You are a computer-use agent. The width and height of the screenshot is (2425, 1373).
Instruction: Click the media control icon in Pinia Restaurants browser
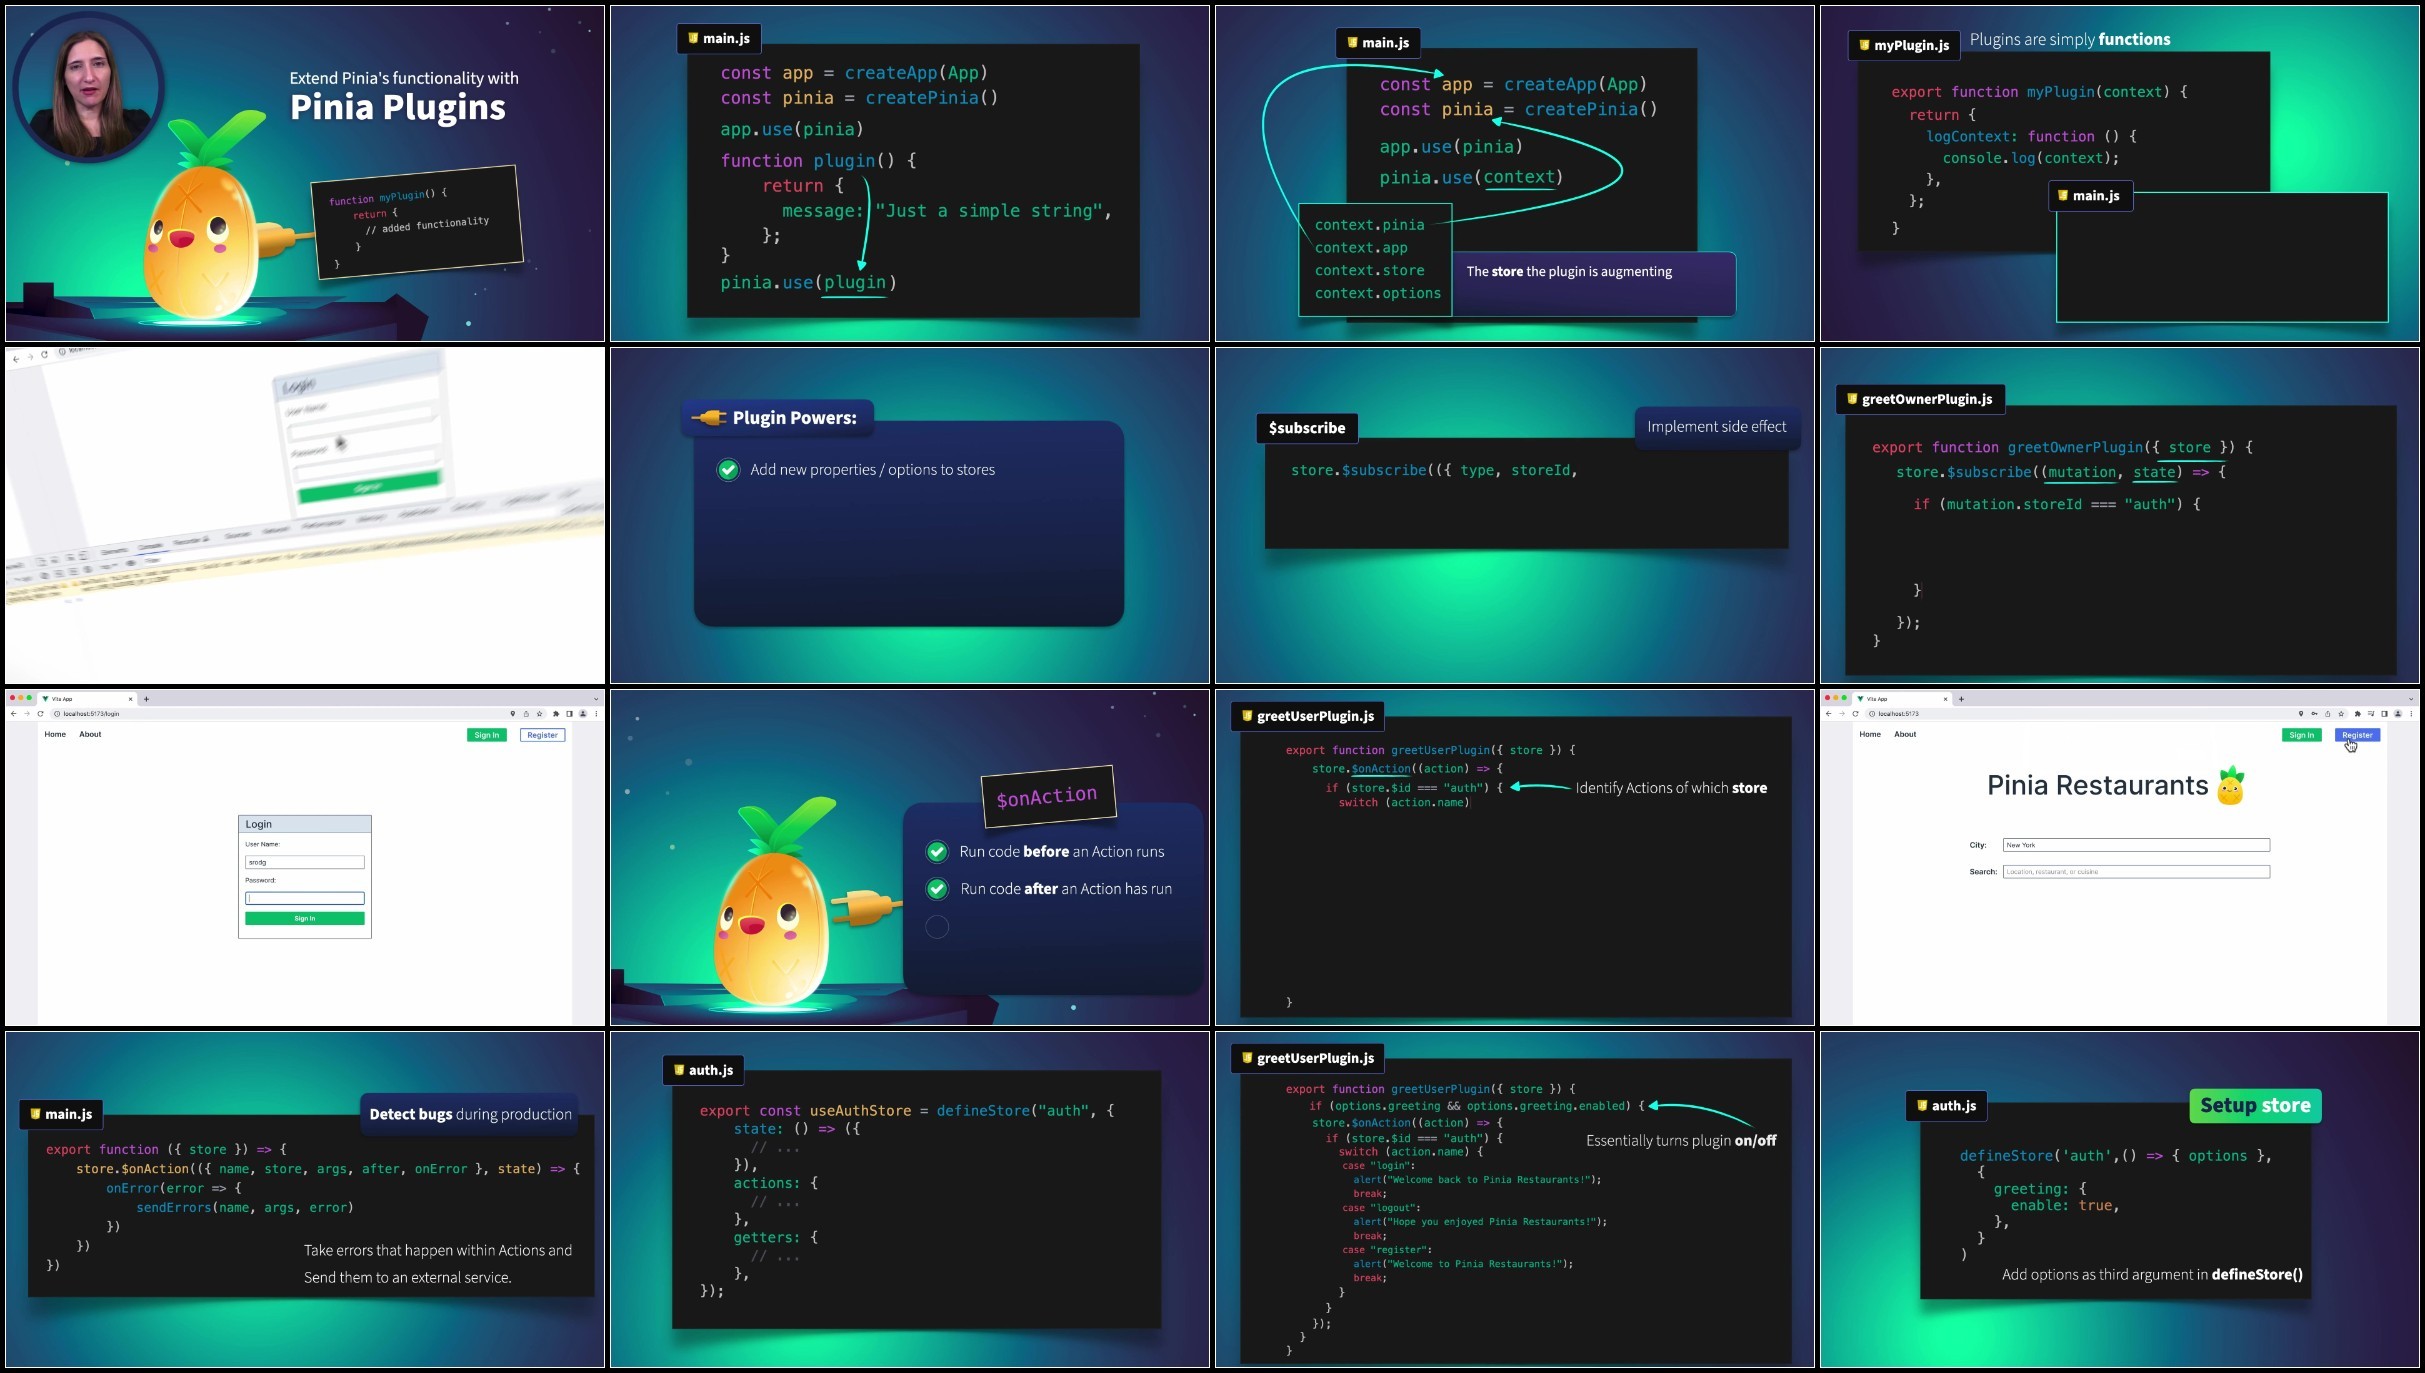[2371, 714]
